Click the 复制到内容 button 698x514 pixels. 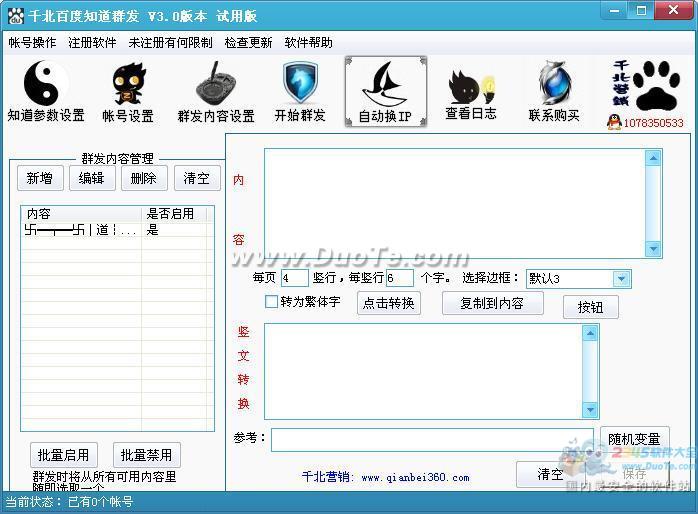[492, 303]
